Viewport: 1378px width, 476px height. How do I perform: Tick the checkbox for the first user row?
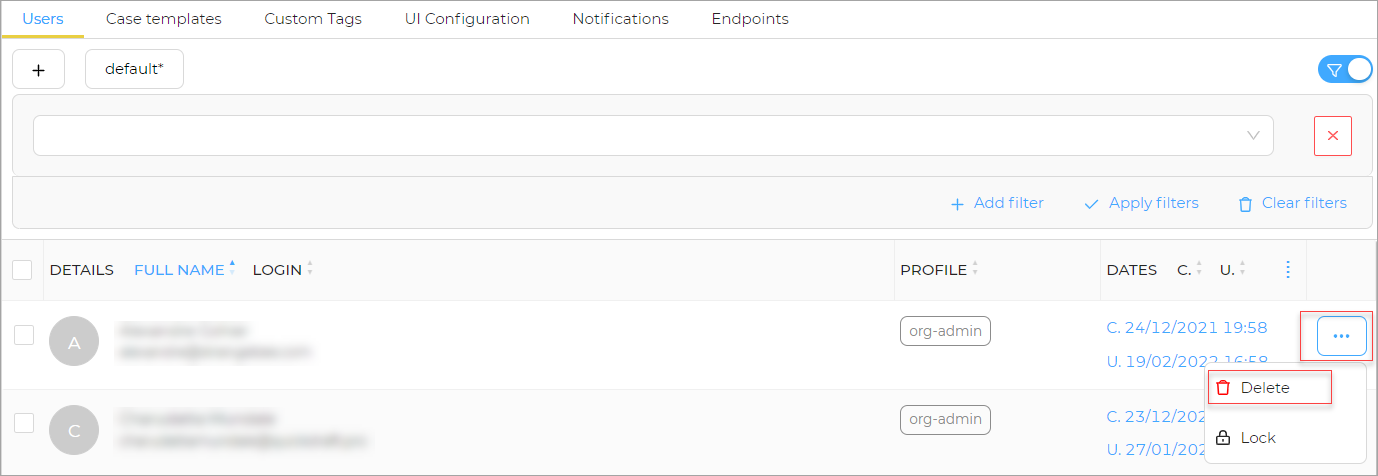[23, 335]
